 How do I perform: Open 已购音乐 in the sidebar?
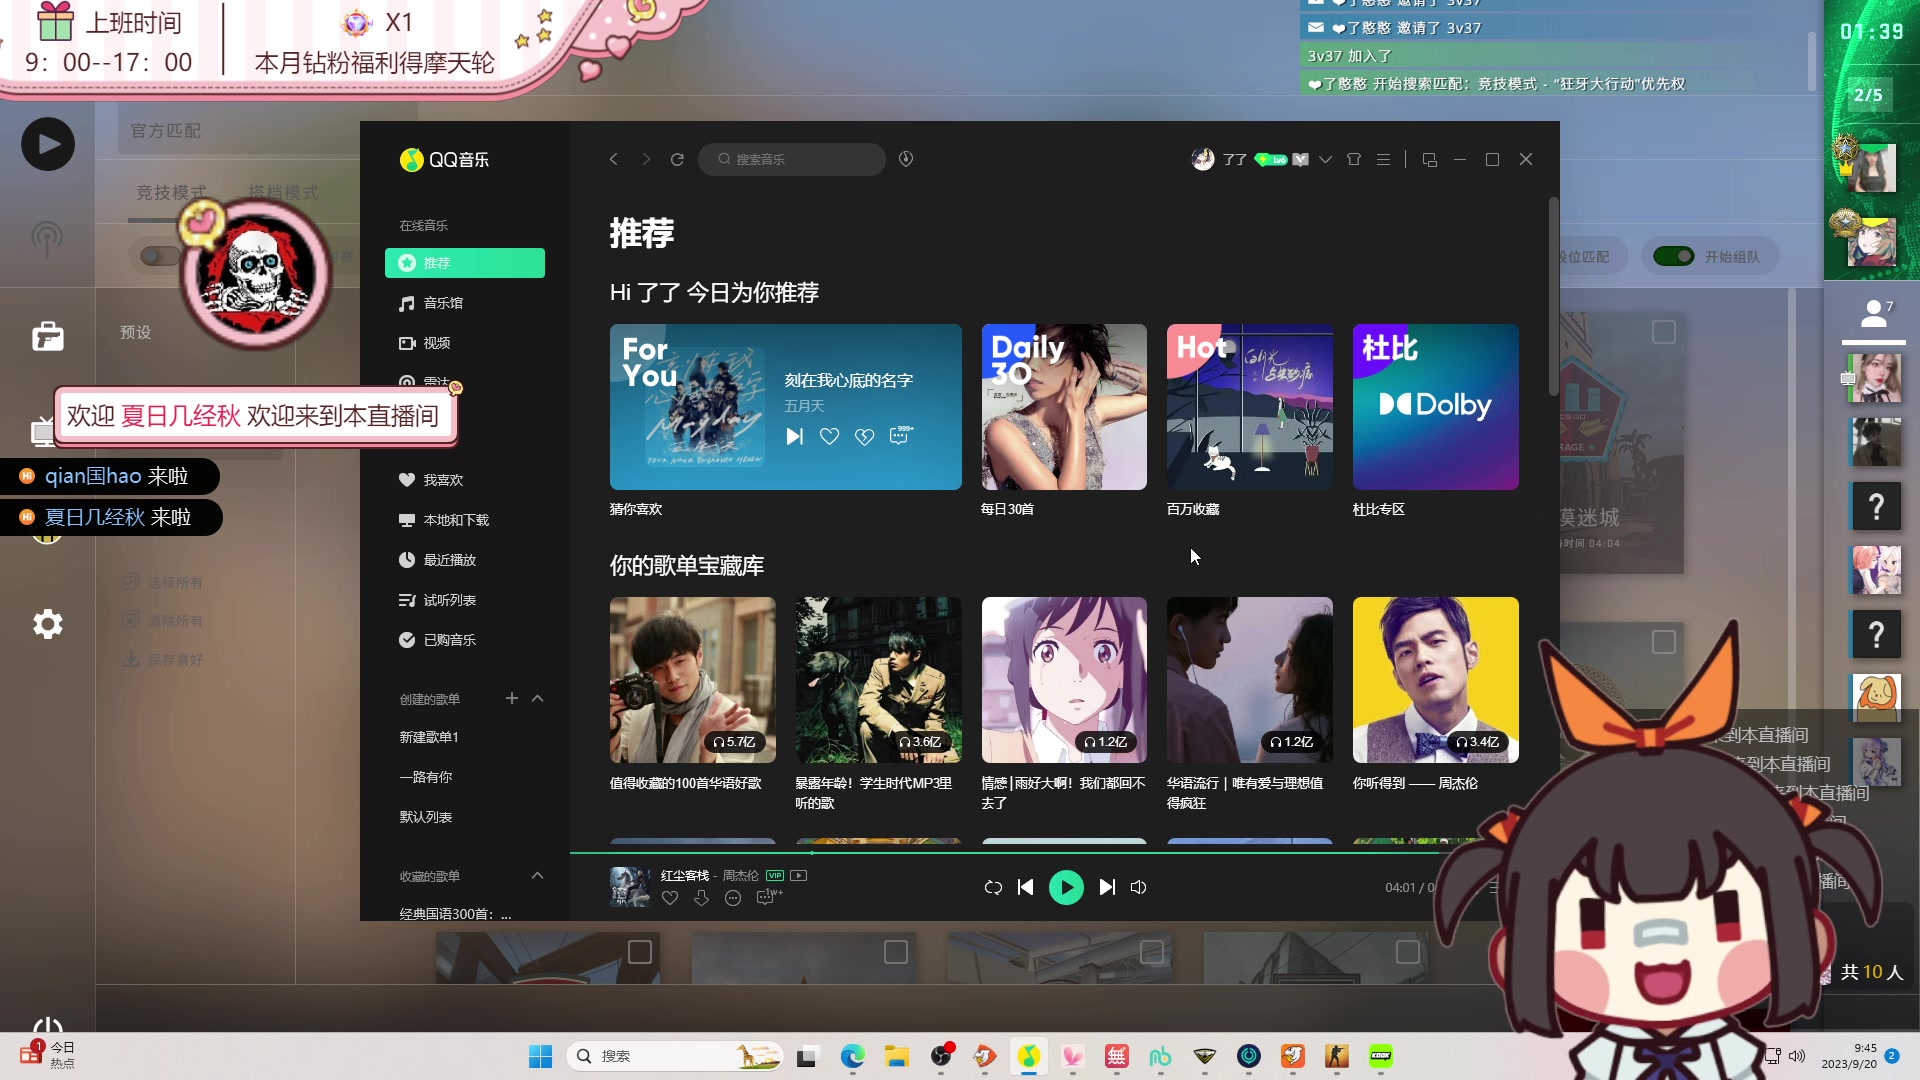[x=465, y=640]
